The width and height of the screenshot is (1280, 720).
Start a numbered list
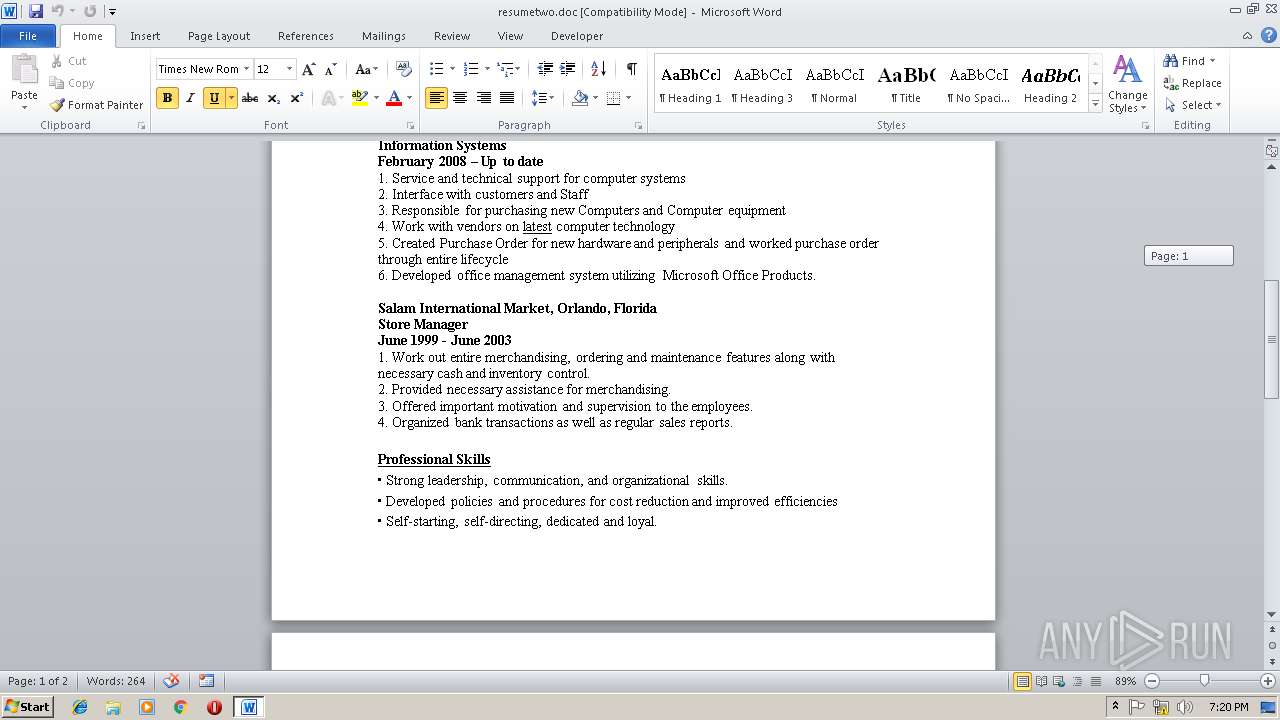point(471,69)
